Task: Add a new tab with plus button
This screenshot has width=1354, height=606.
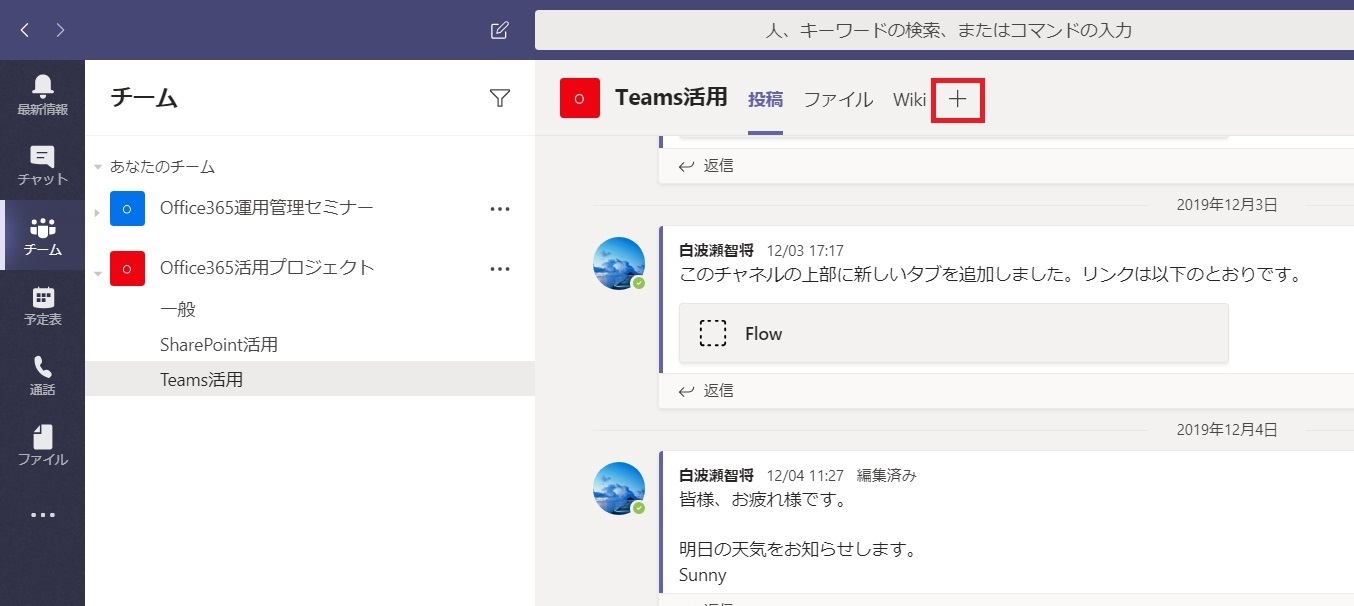Action: pos(958,99)
